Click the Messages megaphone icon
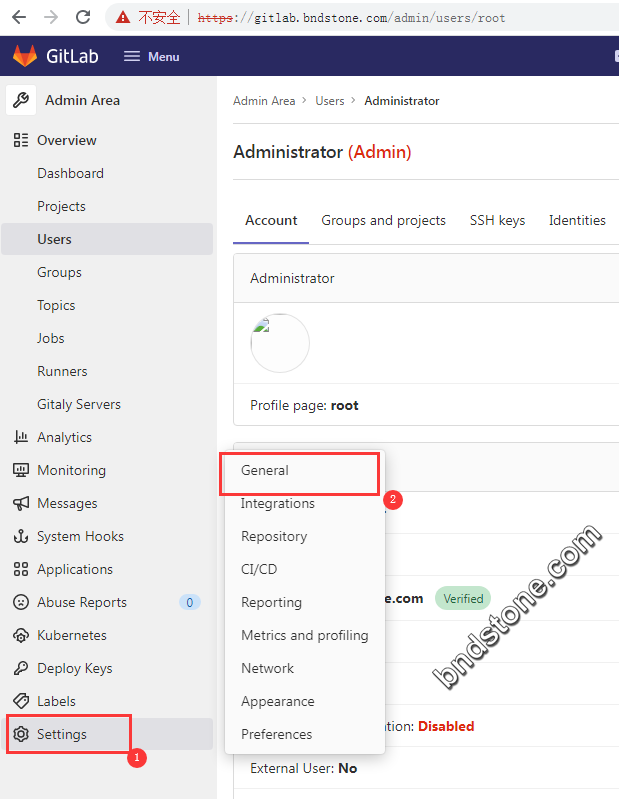Image resolution: width=619 pixels, height=799 pixels. tap(21, 503)
